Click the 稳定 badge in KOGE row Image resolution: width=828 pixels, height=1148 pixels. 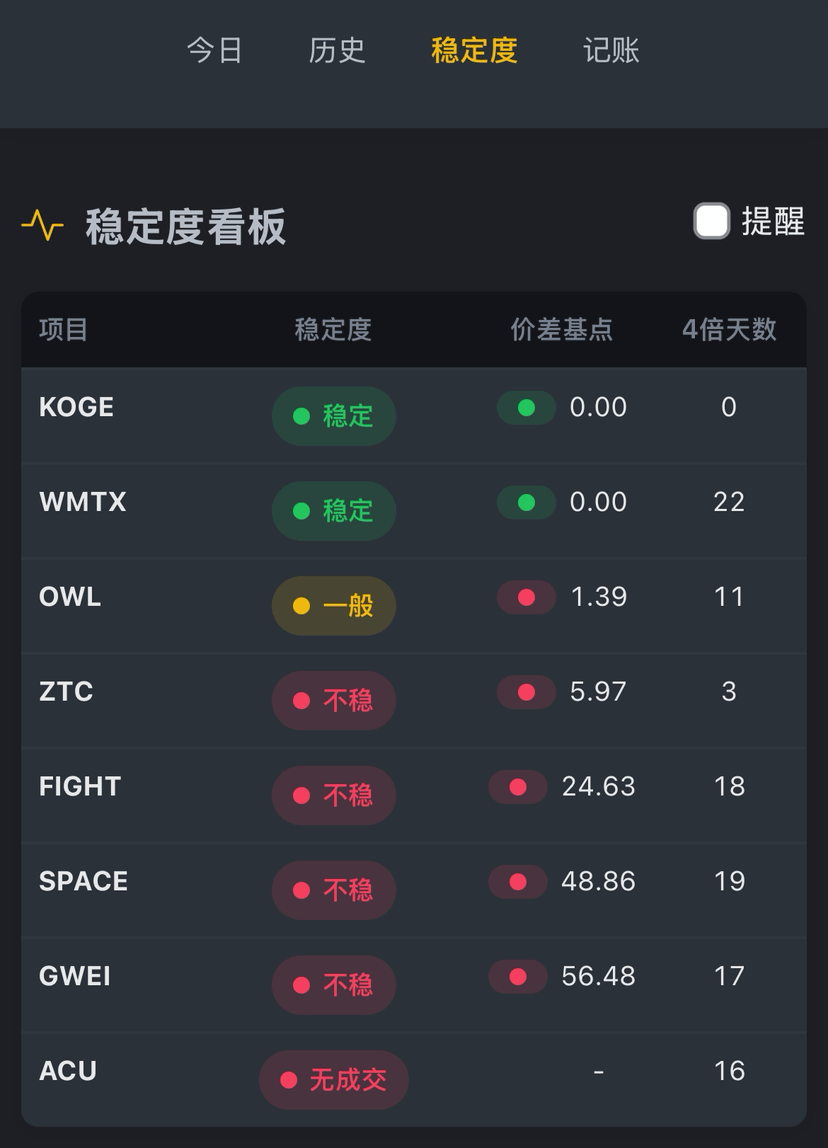point(334,416)
